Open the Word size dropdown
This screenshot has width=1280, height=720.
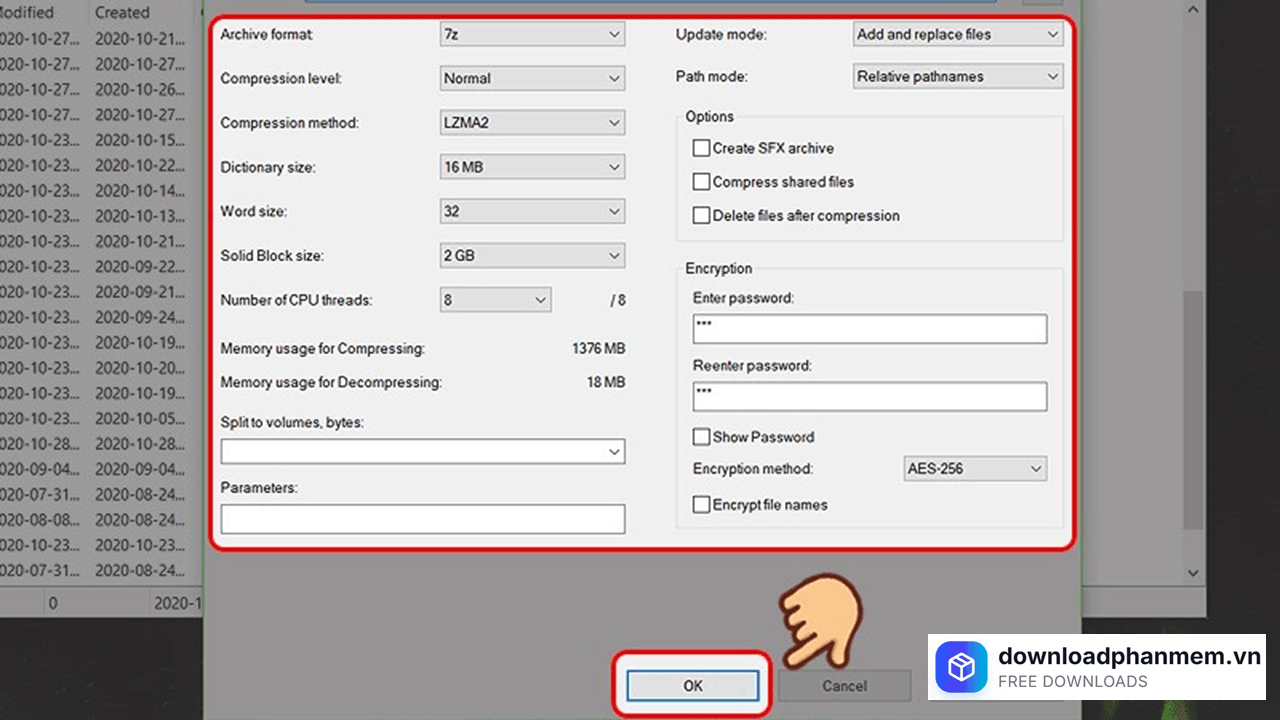531,211
